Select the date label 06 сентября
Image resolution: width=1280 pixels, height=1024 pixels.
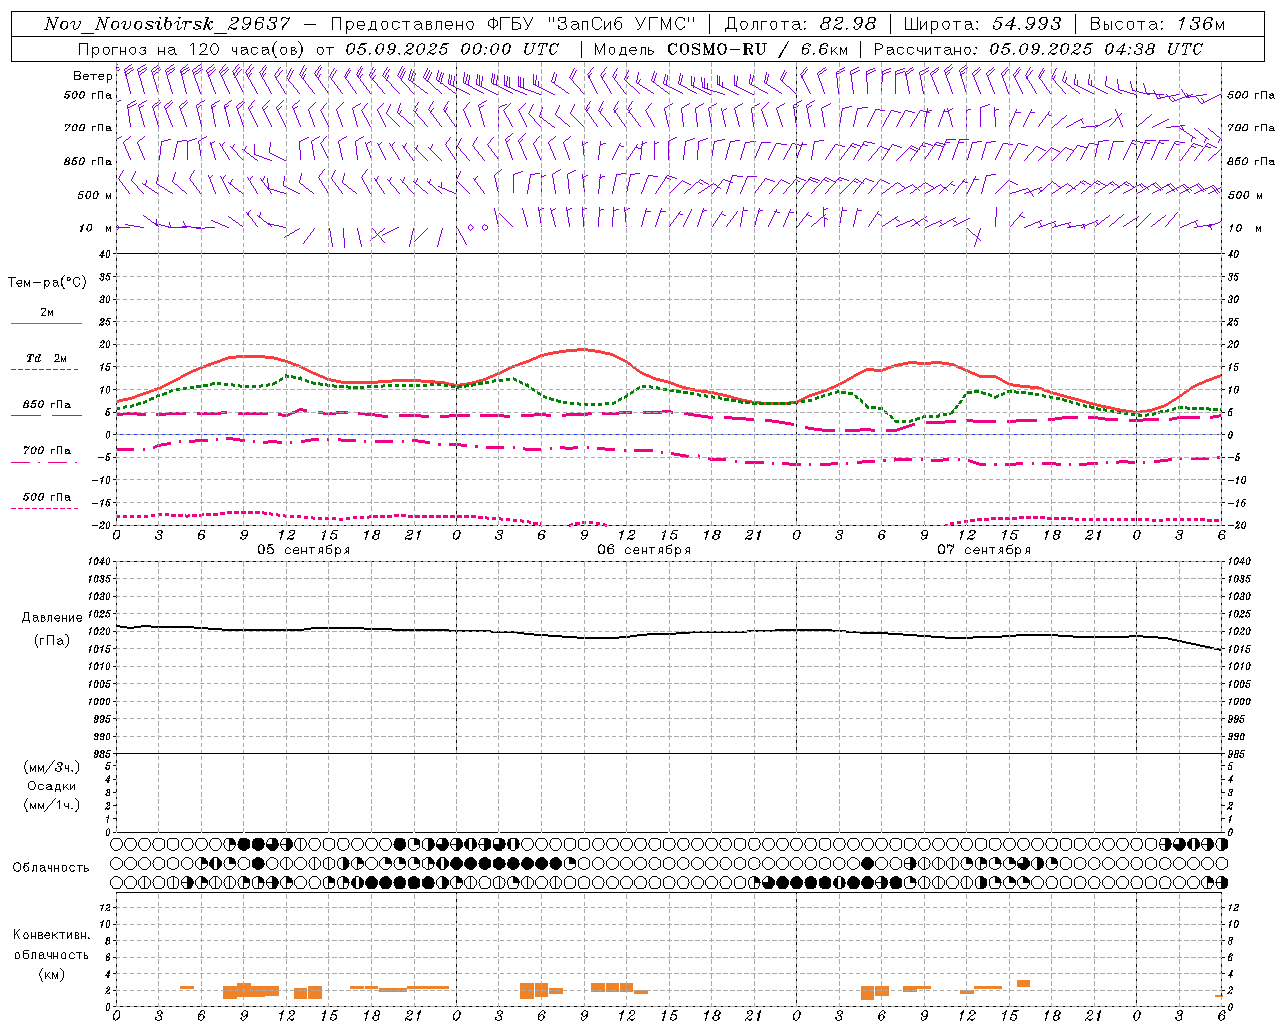pos(644,550)
